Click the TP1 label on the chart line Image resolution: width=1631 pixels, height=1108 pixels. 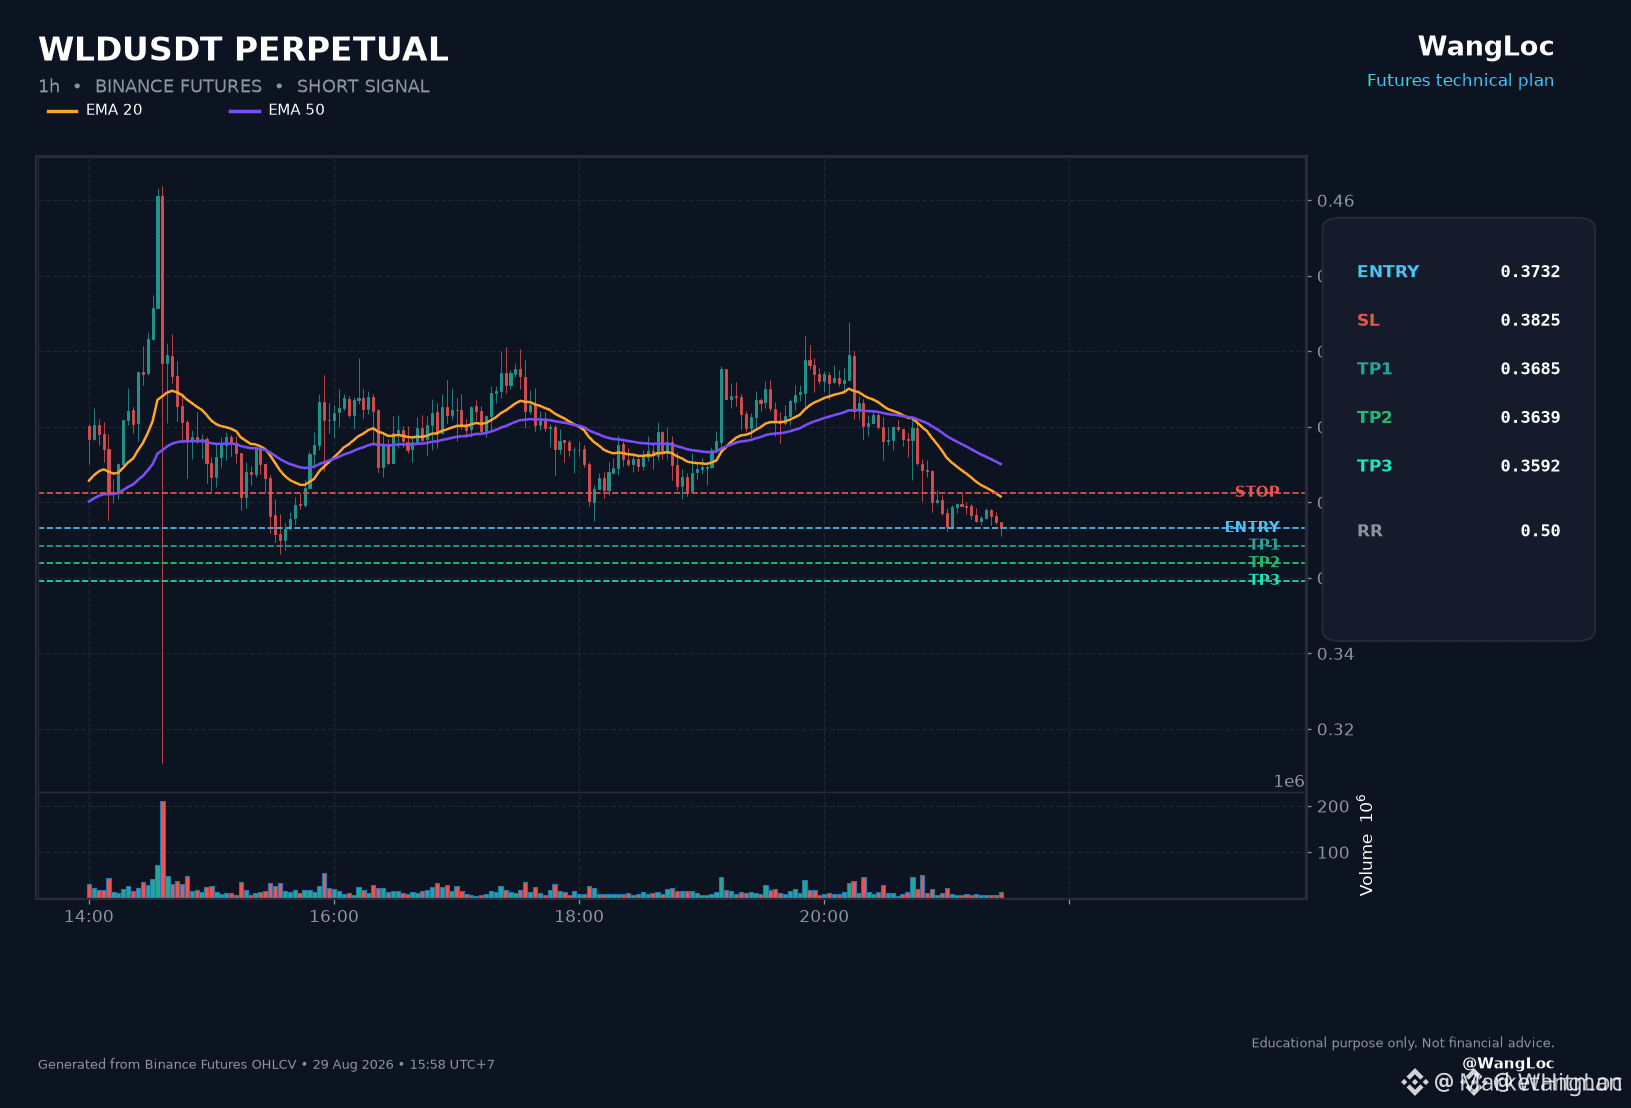coord(1264,545)
